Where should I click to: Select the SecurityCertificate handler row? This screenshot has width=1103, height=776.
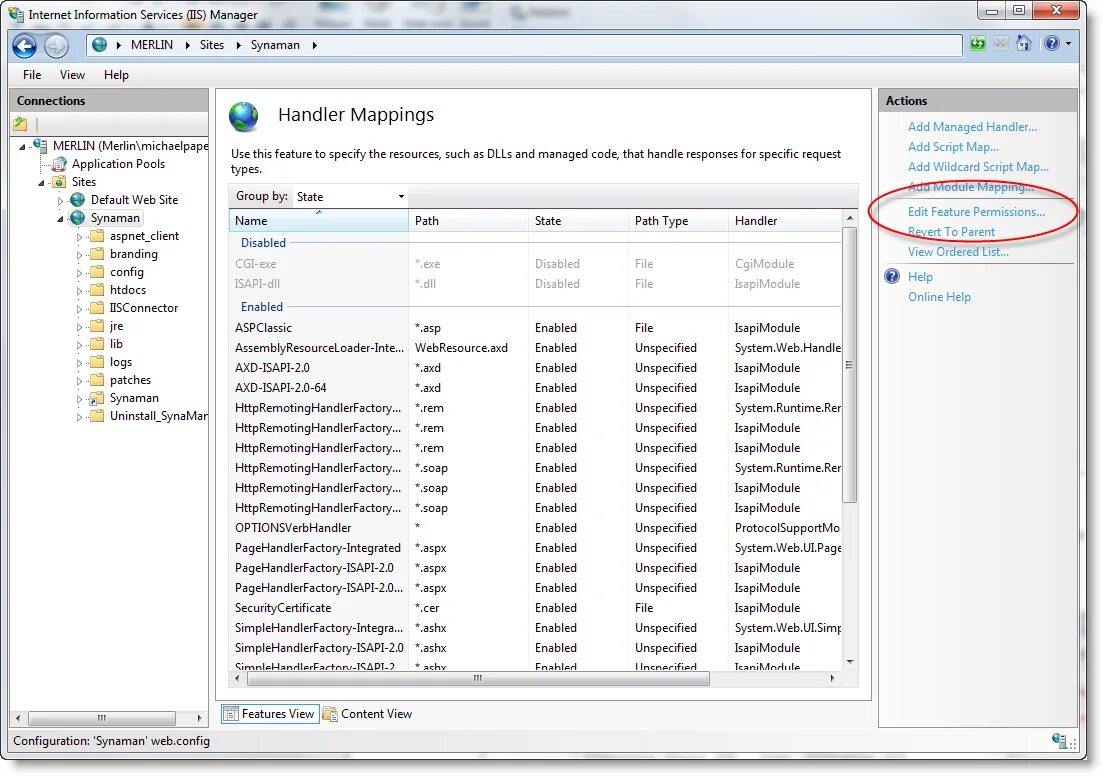click(535, 608)
